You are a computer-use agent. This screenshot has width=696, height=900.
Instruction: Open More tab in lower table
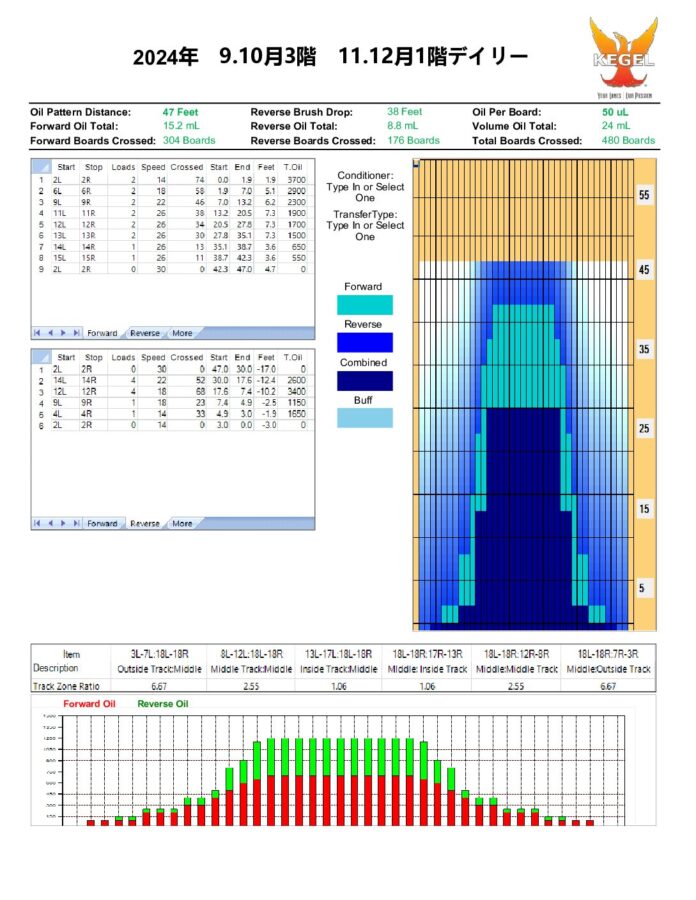182,523
